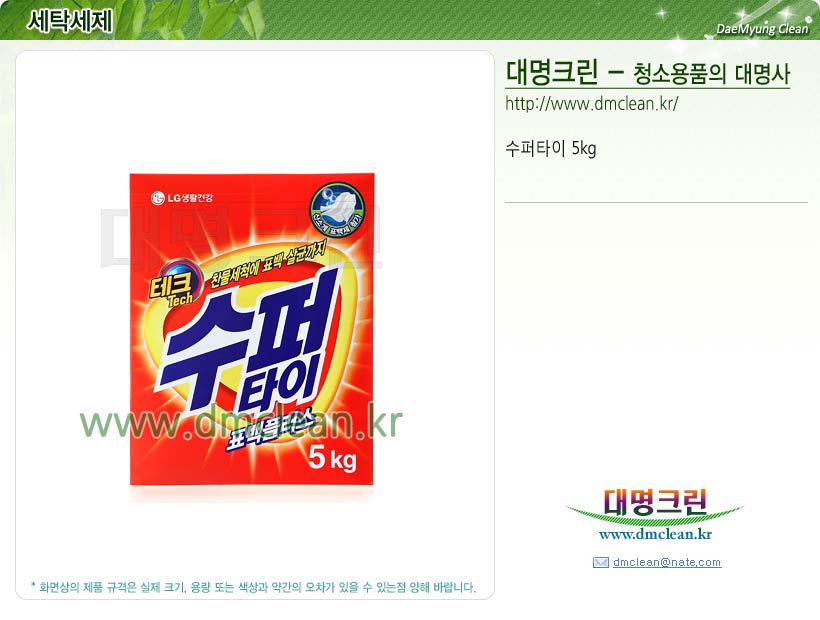820x620 pixels.
Task: Click the 대명크린 rainbow logo
Action: pos(655,504)
